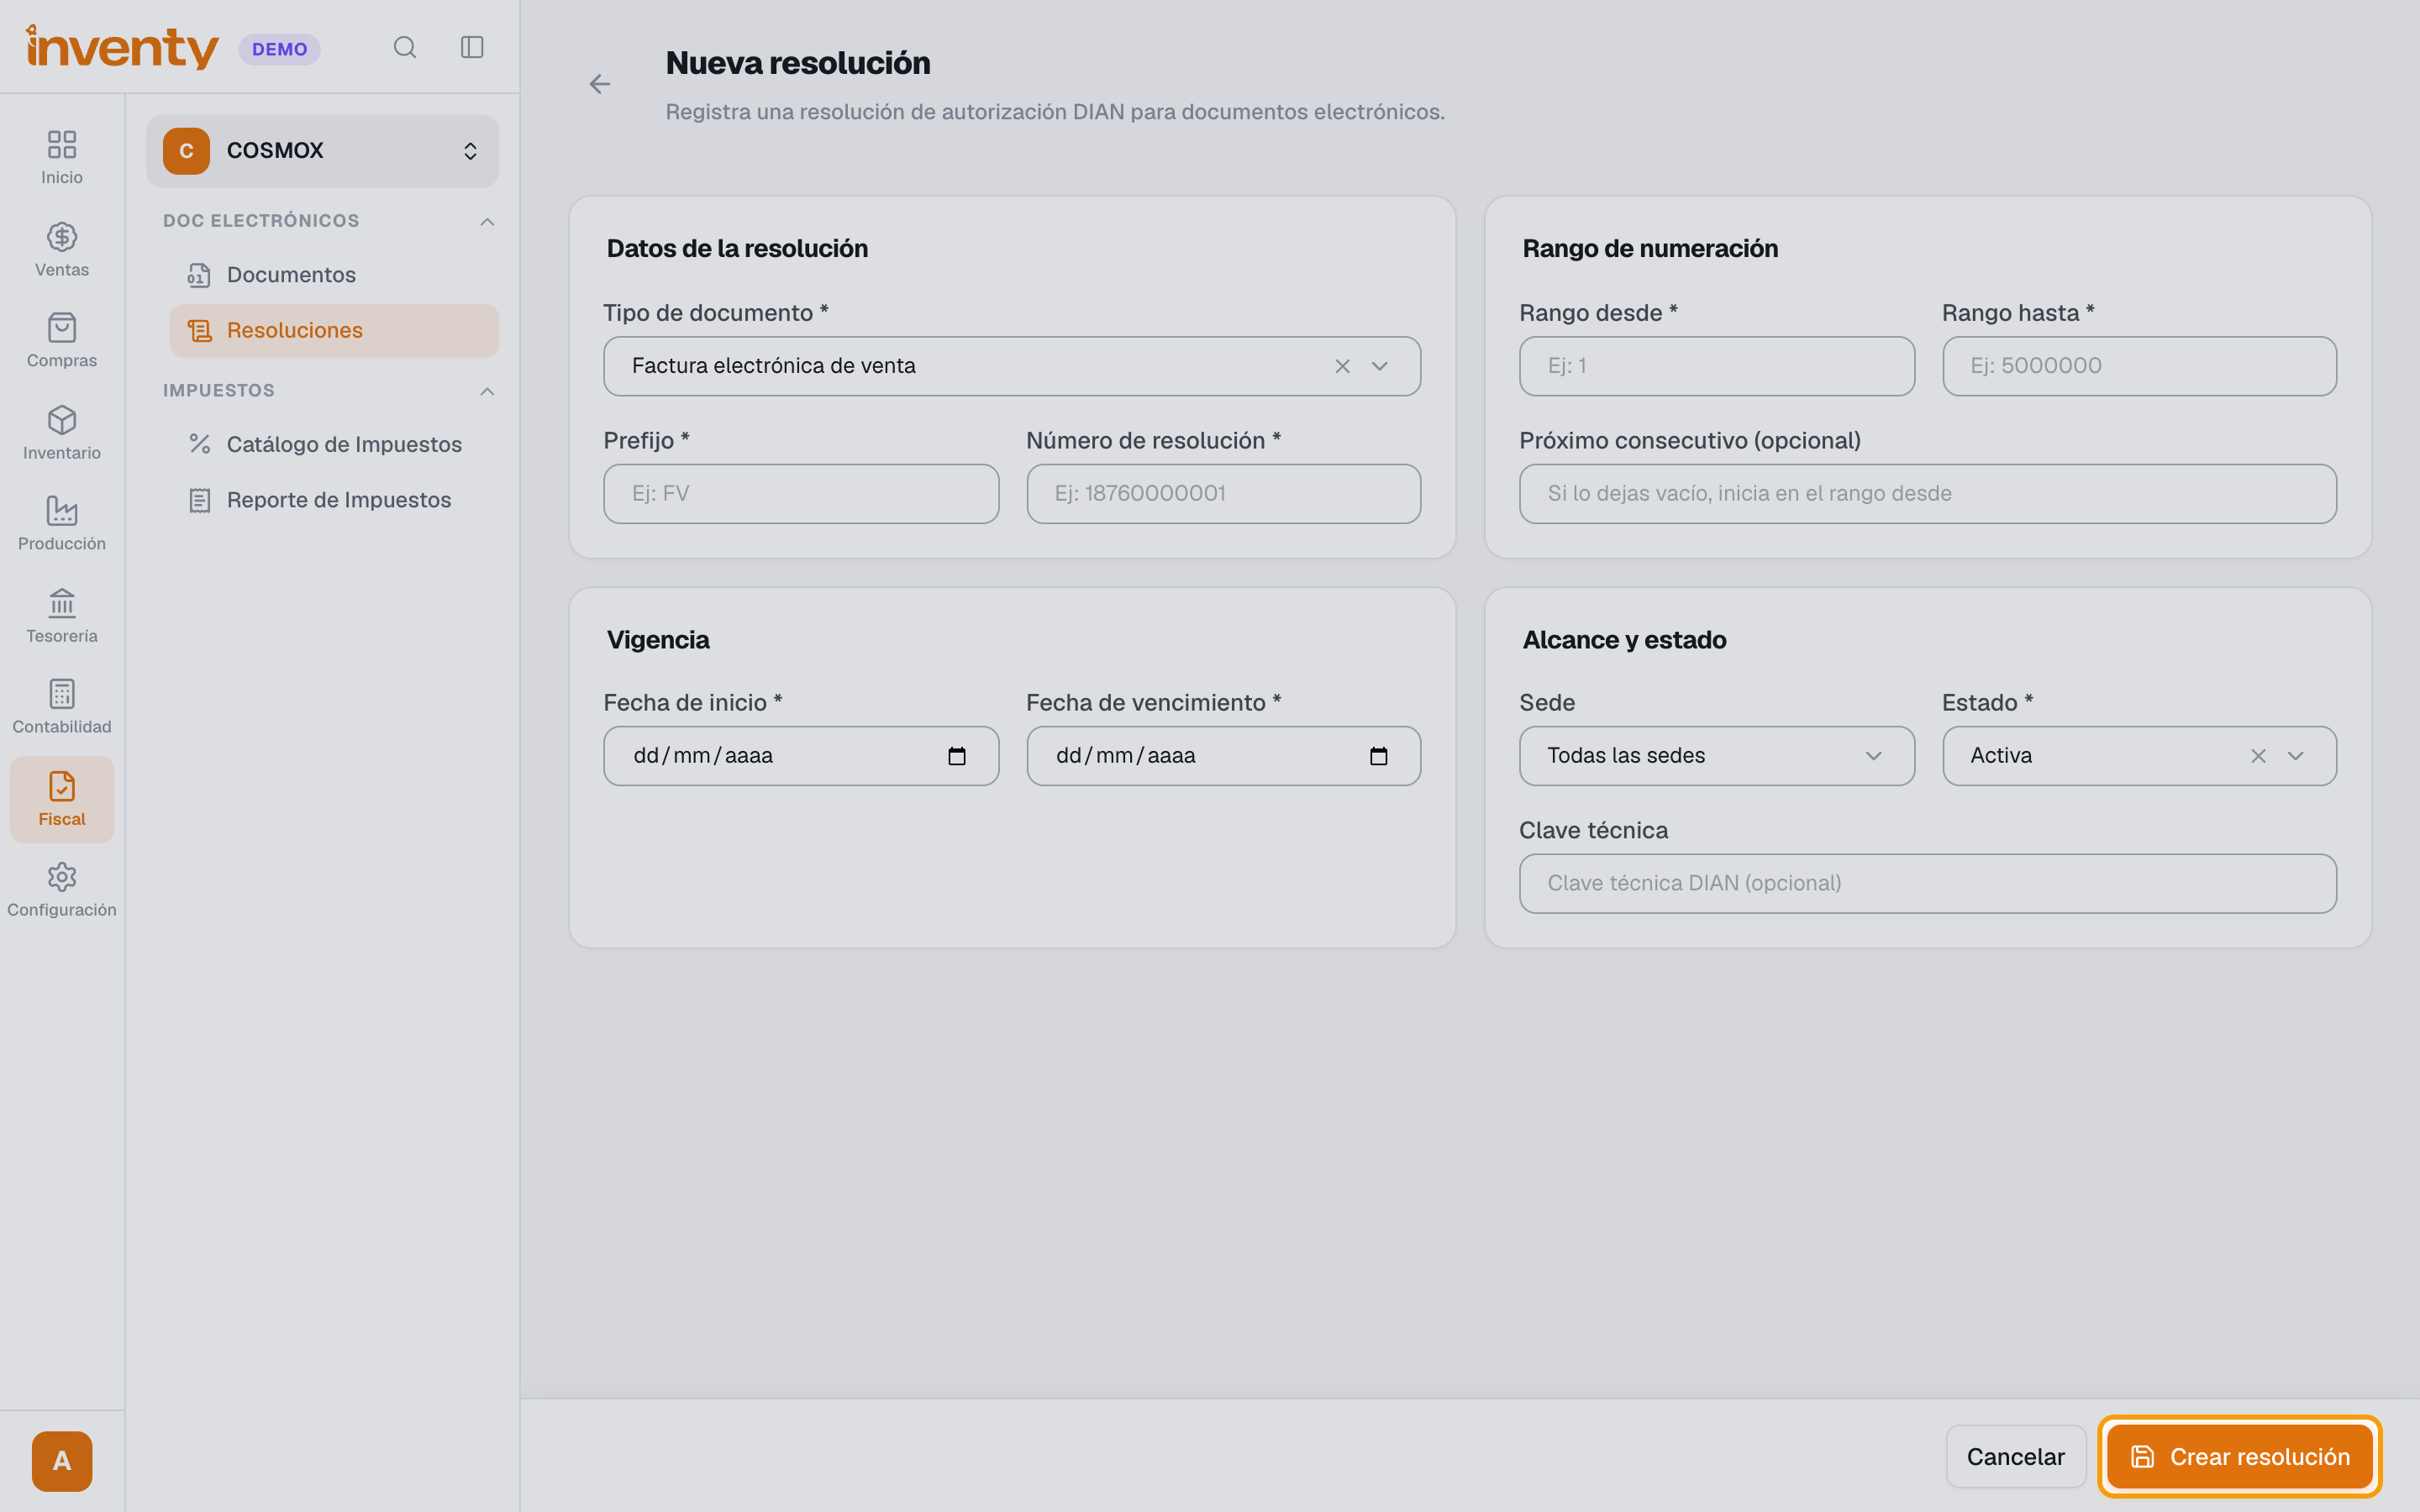The height and width of the screenshot is (1512, 2420).
Task: Focus the Número de resolución field
Action: pyautogui.click(x=1223, y=494)
